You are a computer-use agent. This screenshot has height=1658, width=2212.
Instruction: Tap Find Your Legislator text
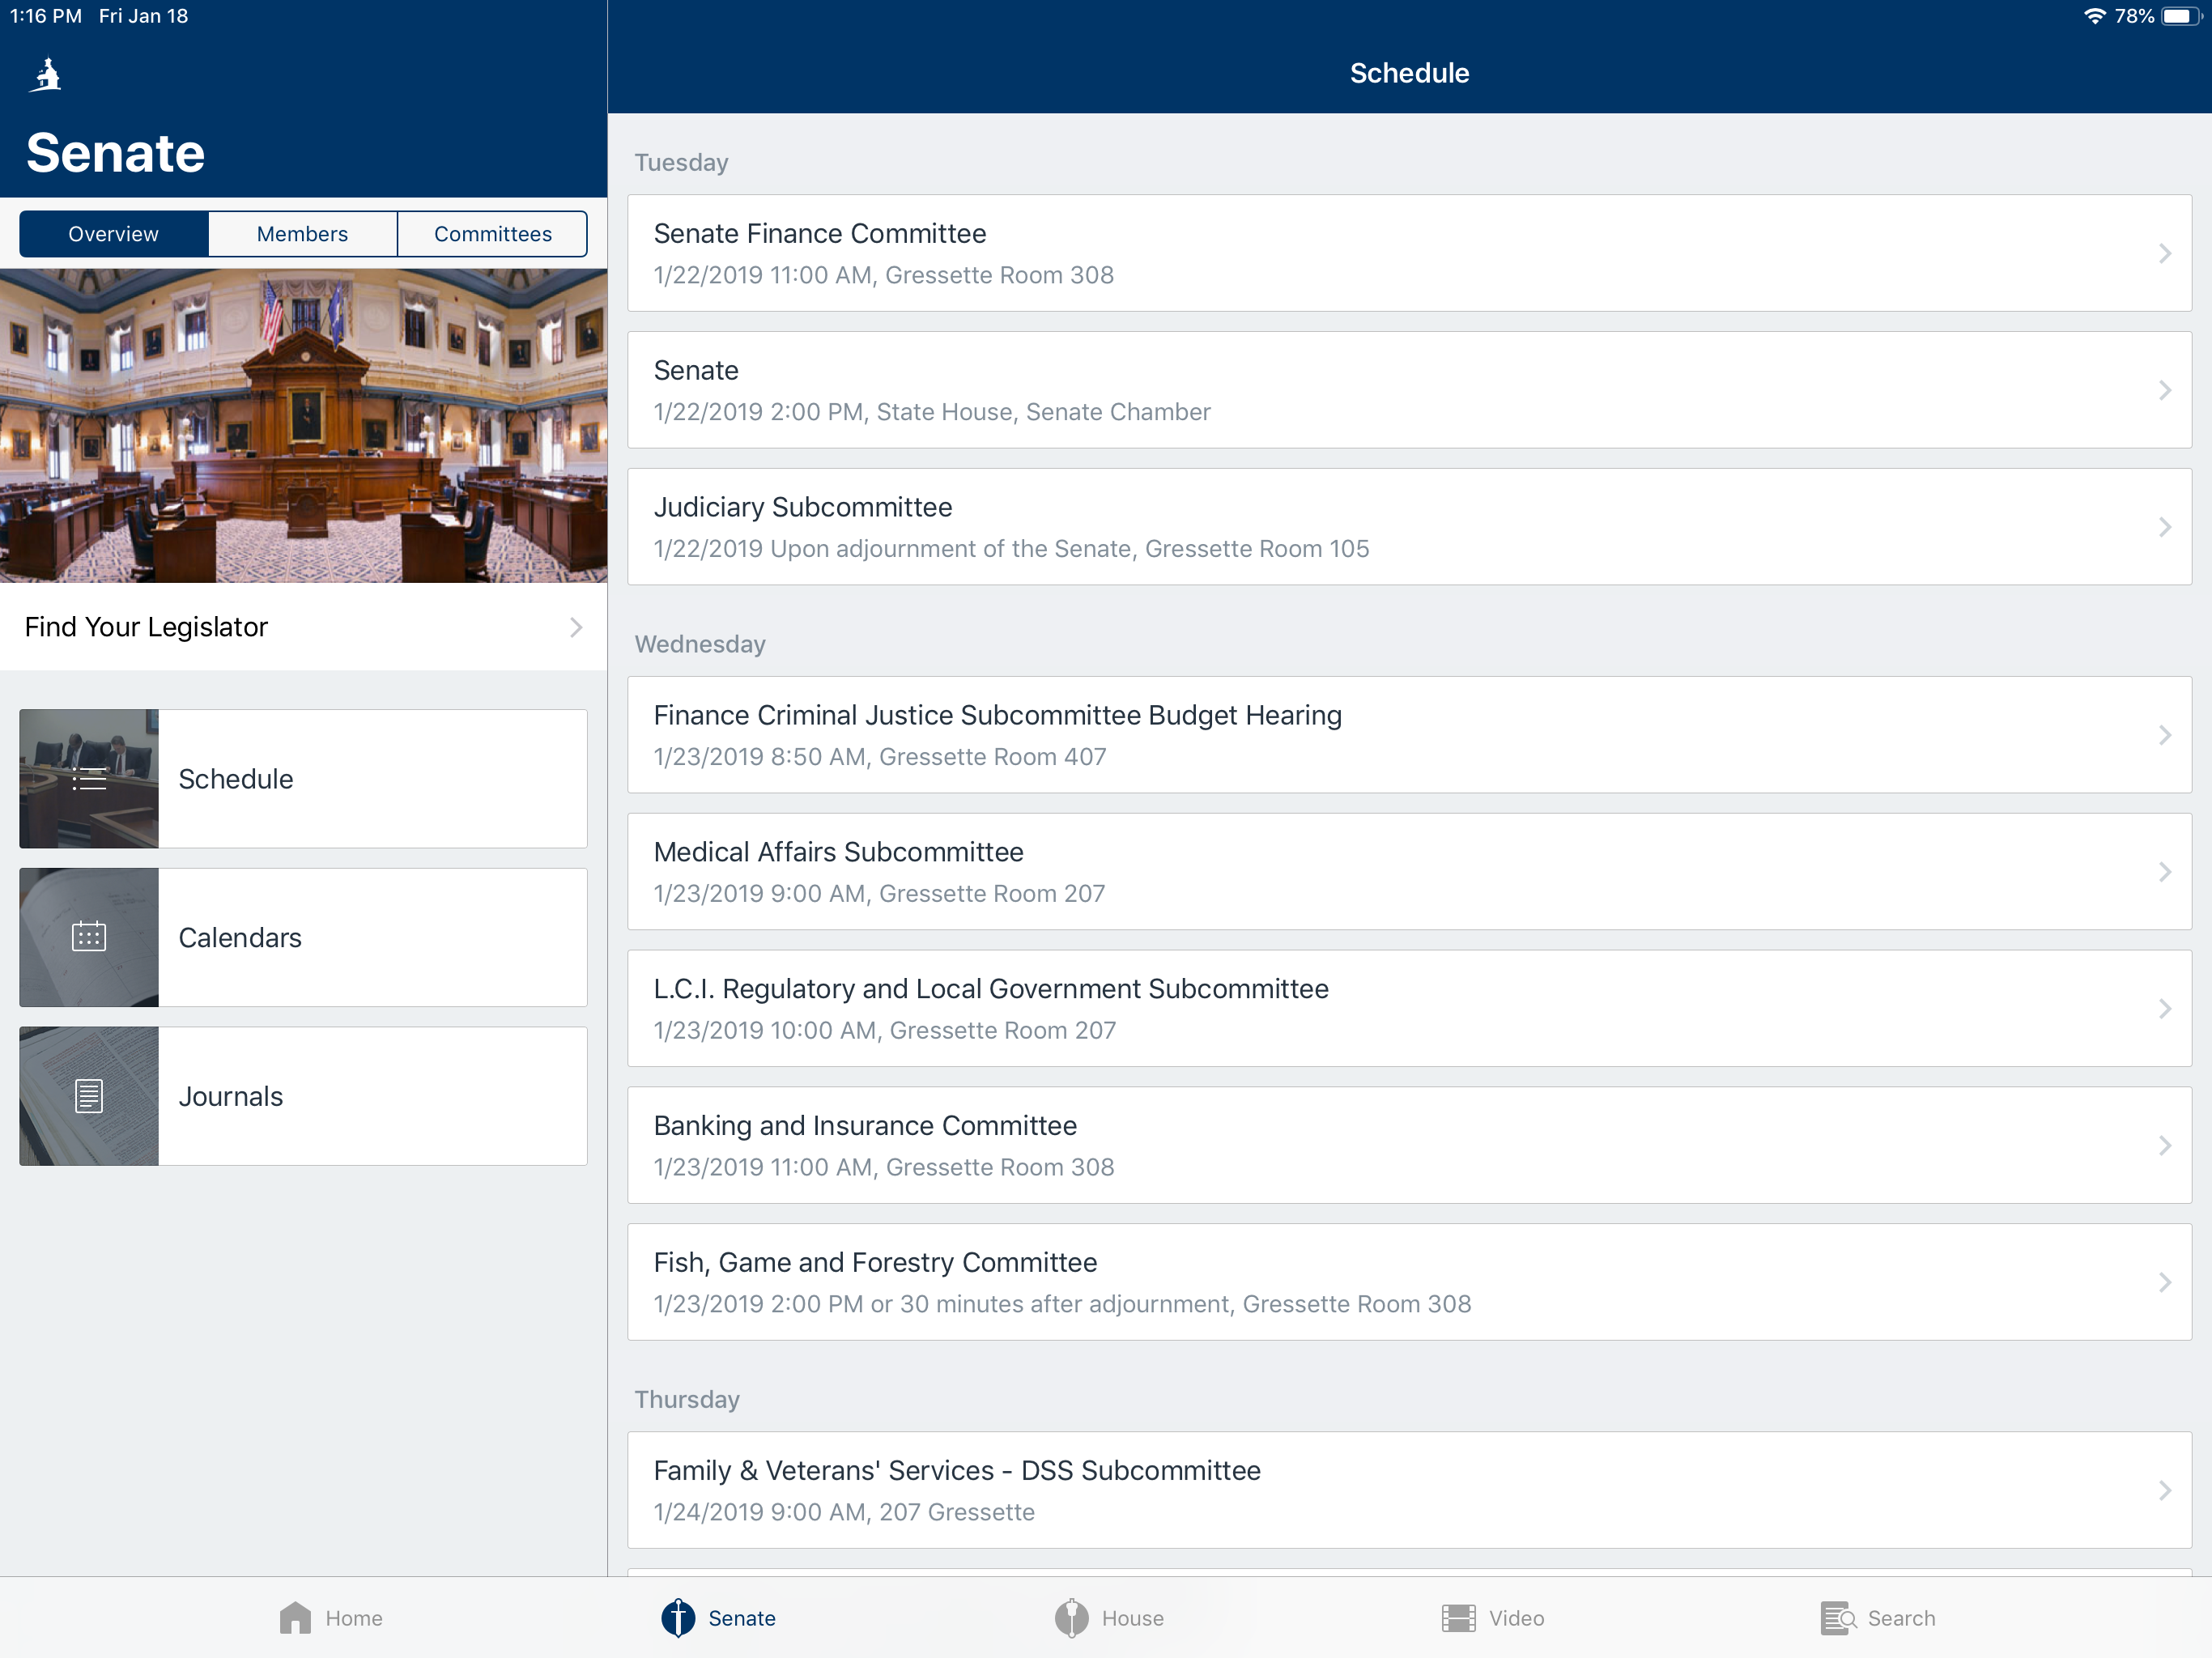[x=146, y=627]
